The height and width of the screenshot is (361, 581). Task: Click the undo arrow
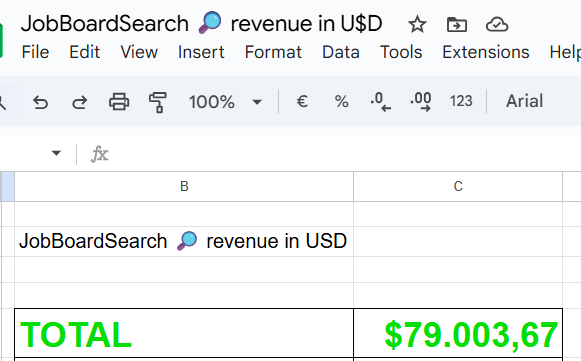click(x=40, y=102)
